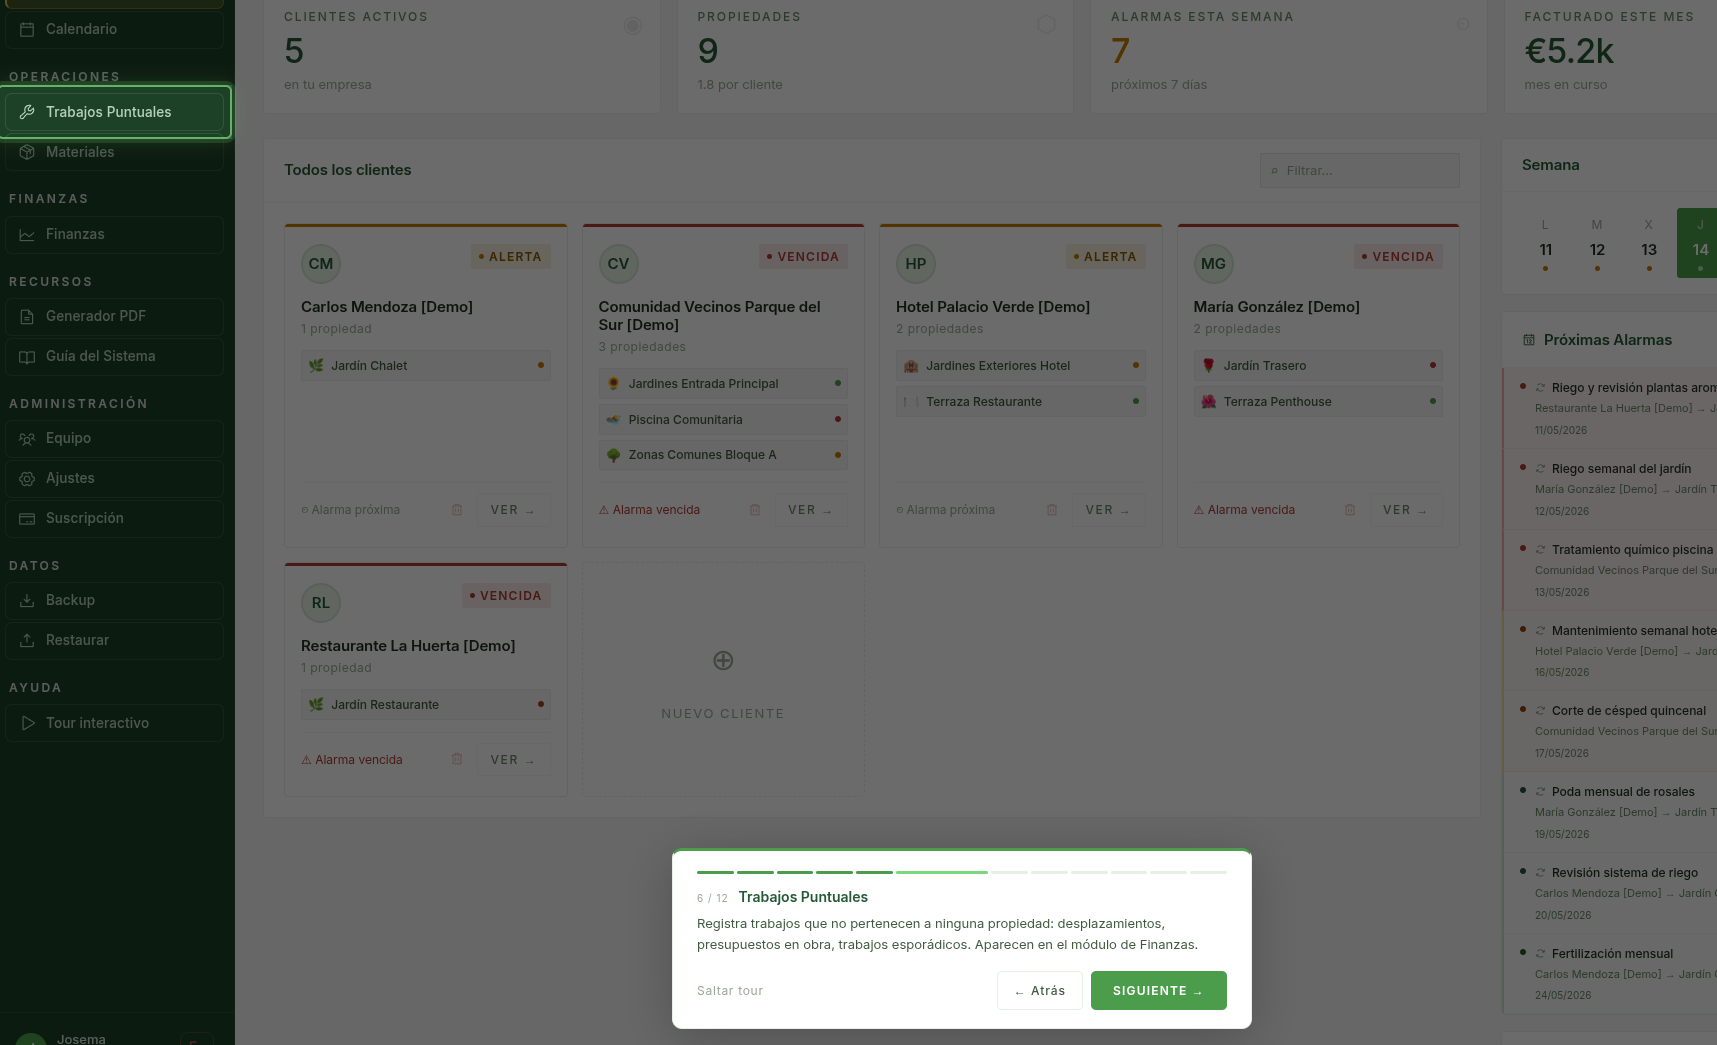This screenshot has height=1045, width=1717.
Task: Click VER on Hotel Palacio Verde card
Action: tap(1107, 510)
